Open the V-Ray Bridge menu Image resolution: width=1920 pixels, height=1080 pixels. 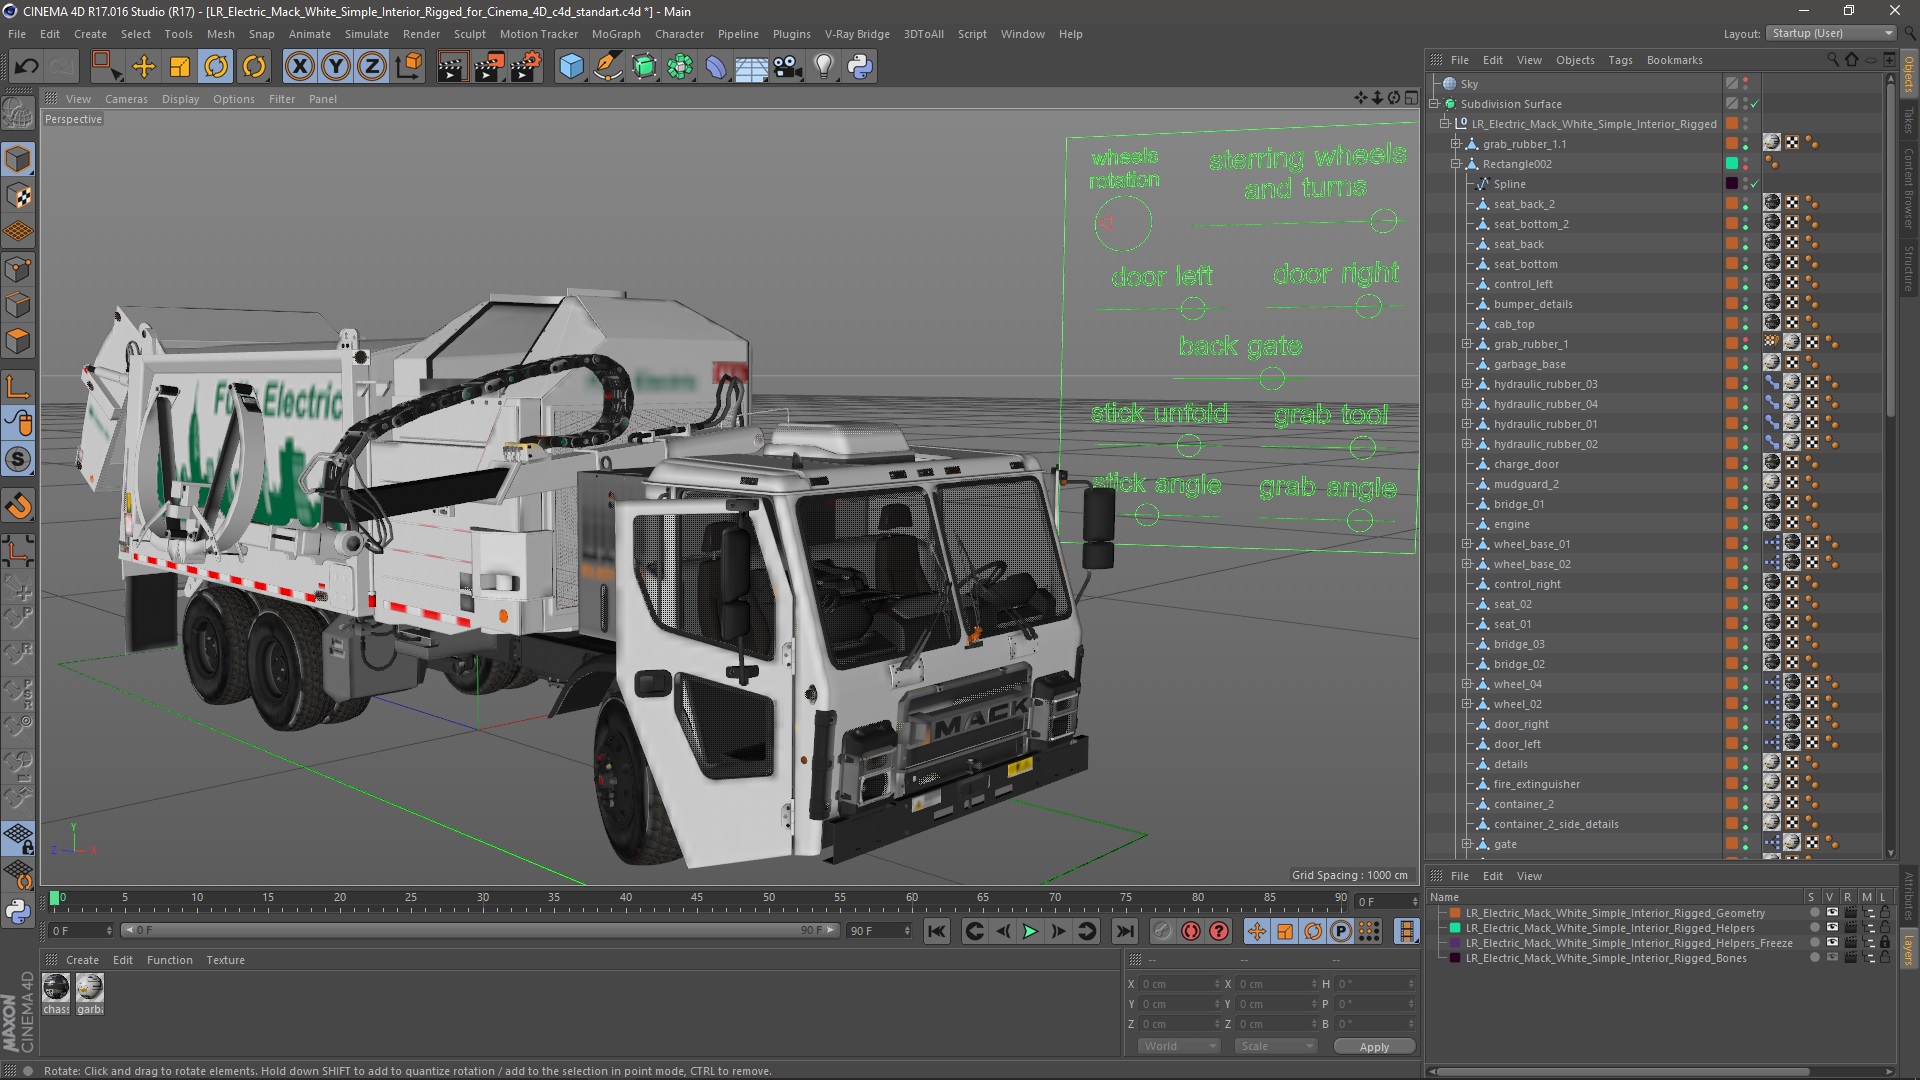[x=857, y=34]
